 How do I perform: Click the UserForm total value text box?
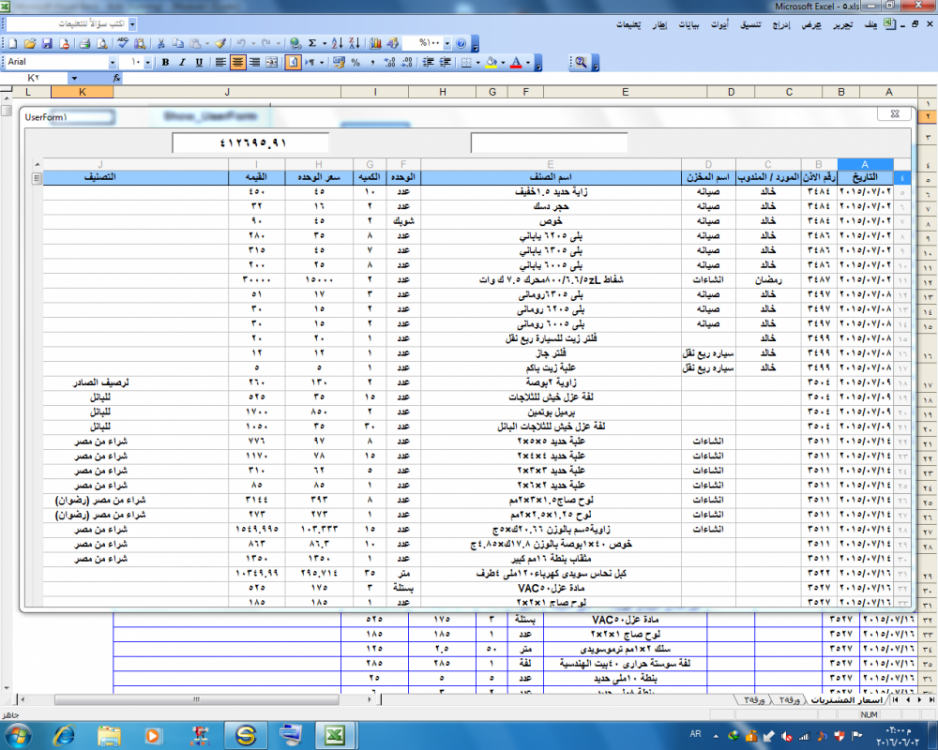[250, 143]
